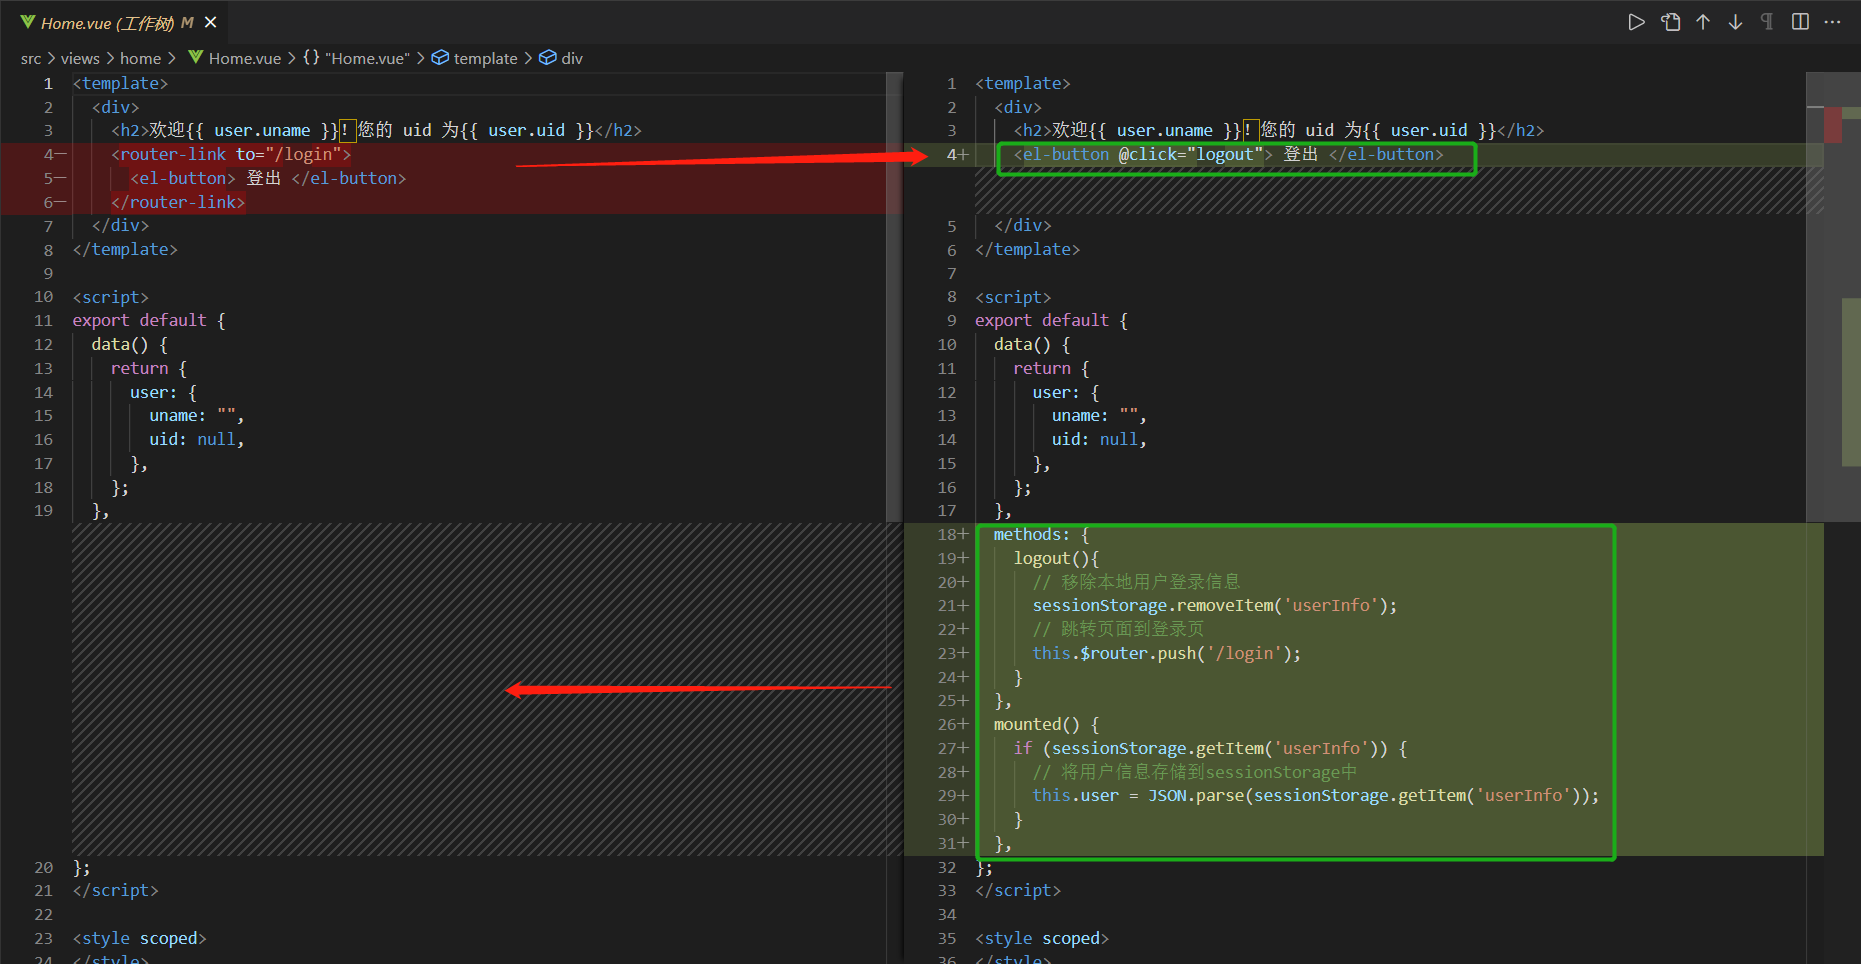
Task: Click comment 移除本地用户登录信息
Action: (1136, 582)
